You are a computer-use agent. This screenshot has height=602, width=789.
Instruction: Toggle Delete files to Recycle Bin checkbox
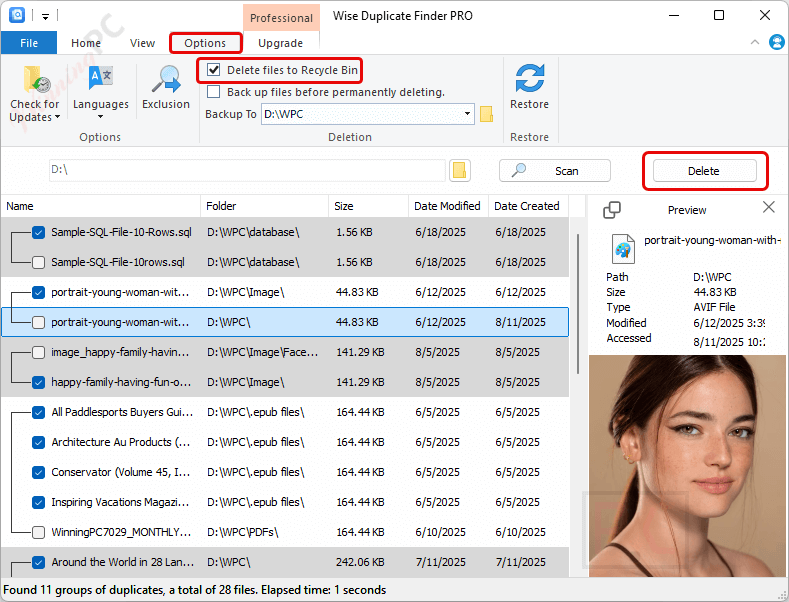214,69
